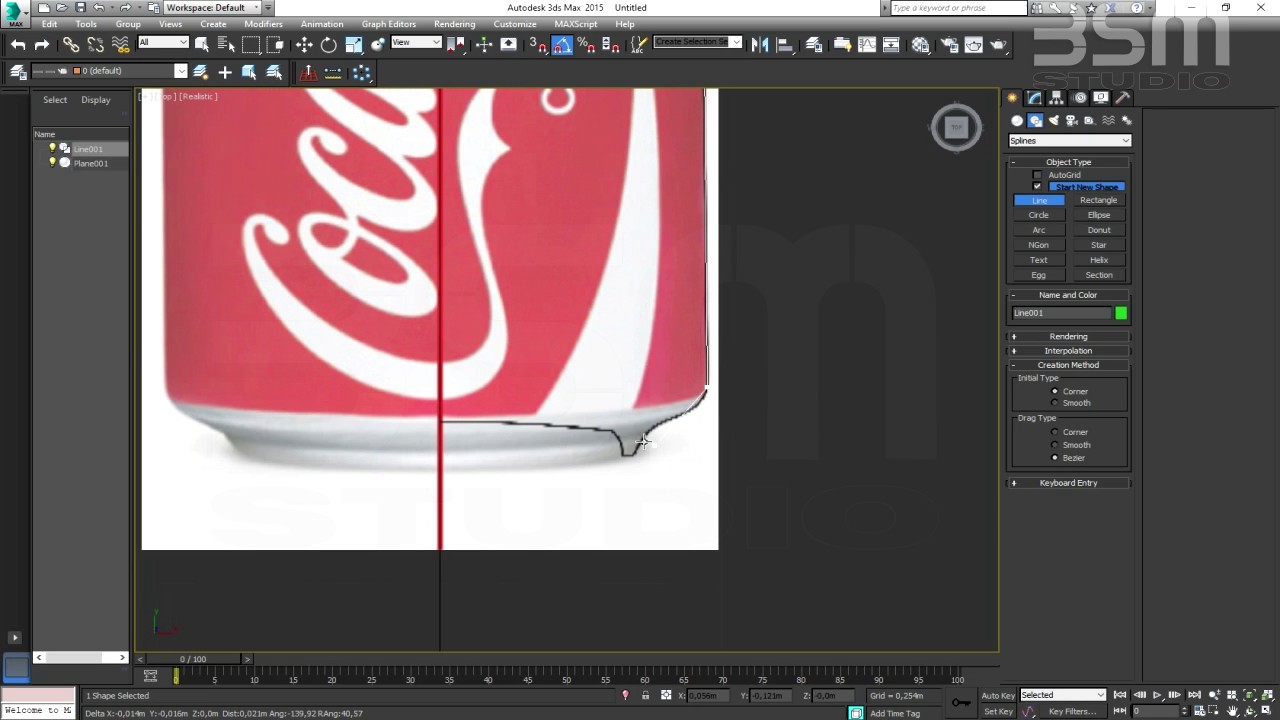Select Corner under Initial Type
1280x720 pixels.
click(1055, 391)
